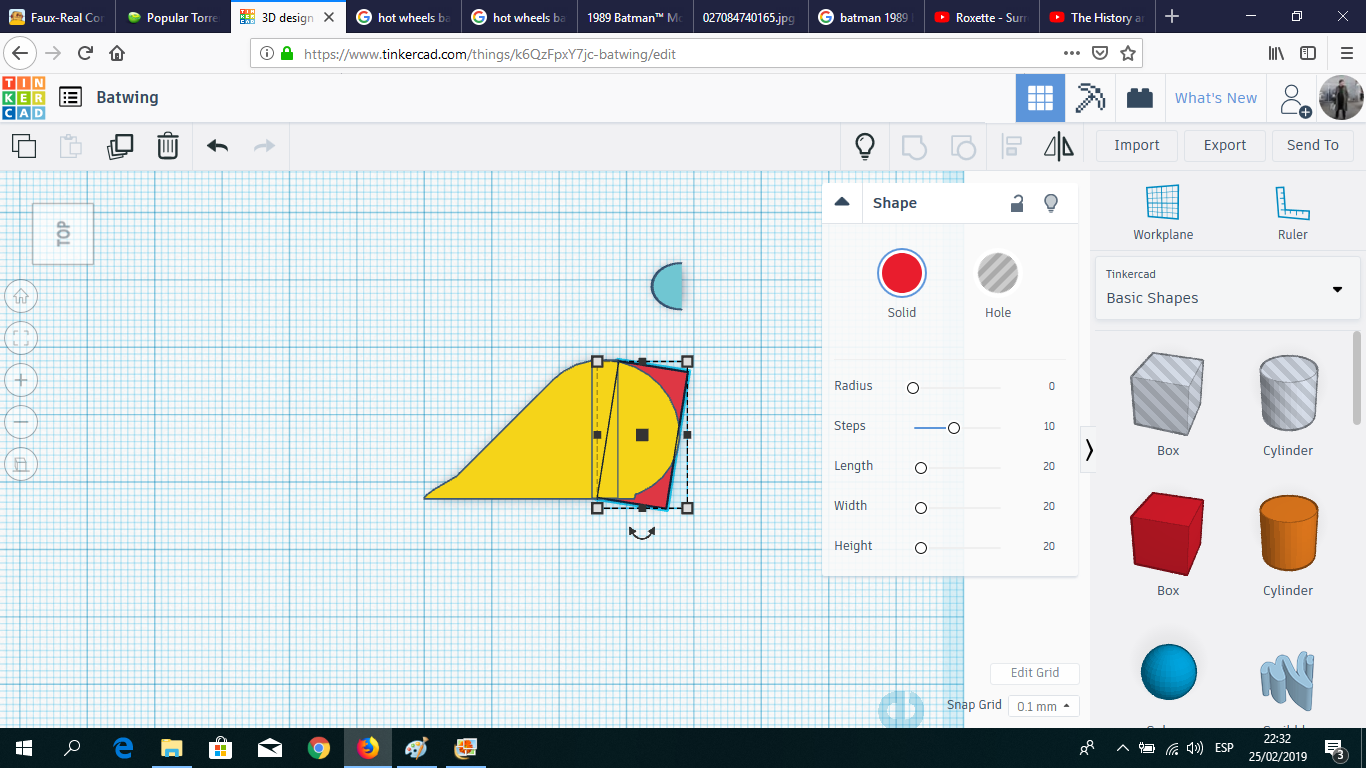Select the Workplane tool
The height and width of the screenshot is (768, 1366).
tap(1163, 213)
